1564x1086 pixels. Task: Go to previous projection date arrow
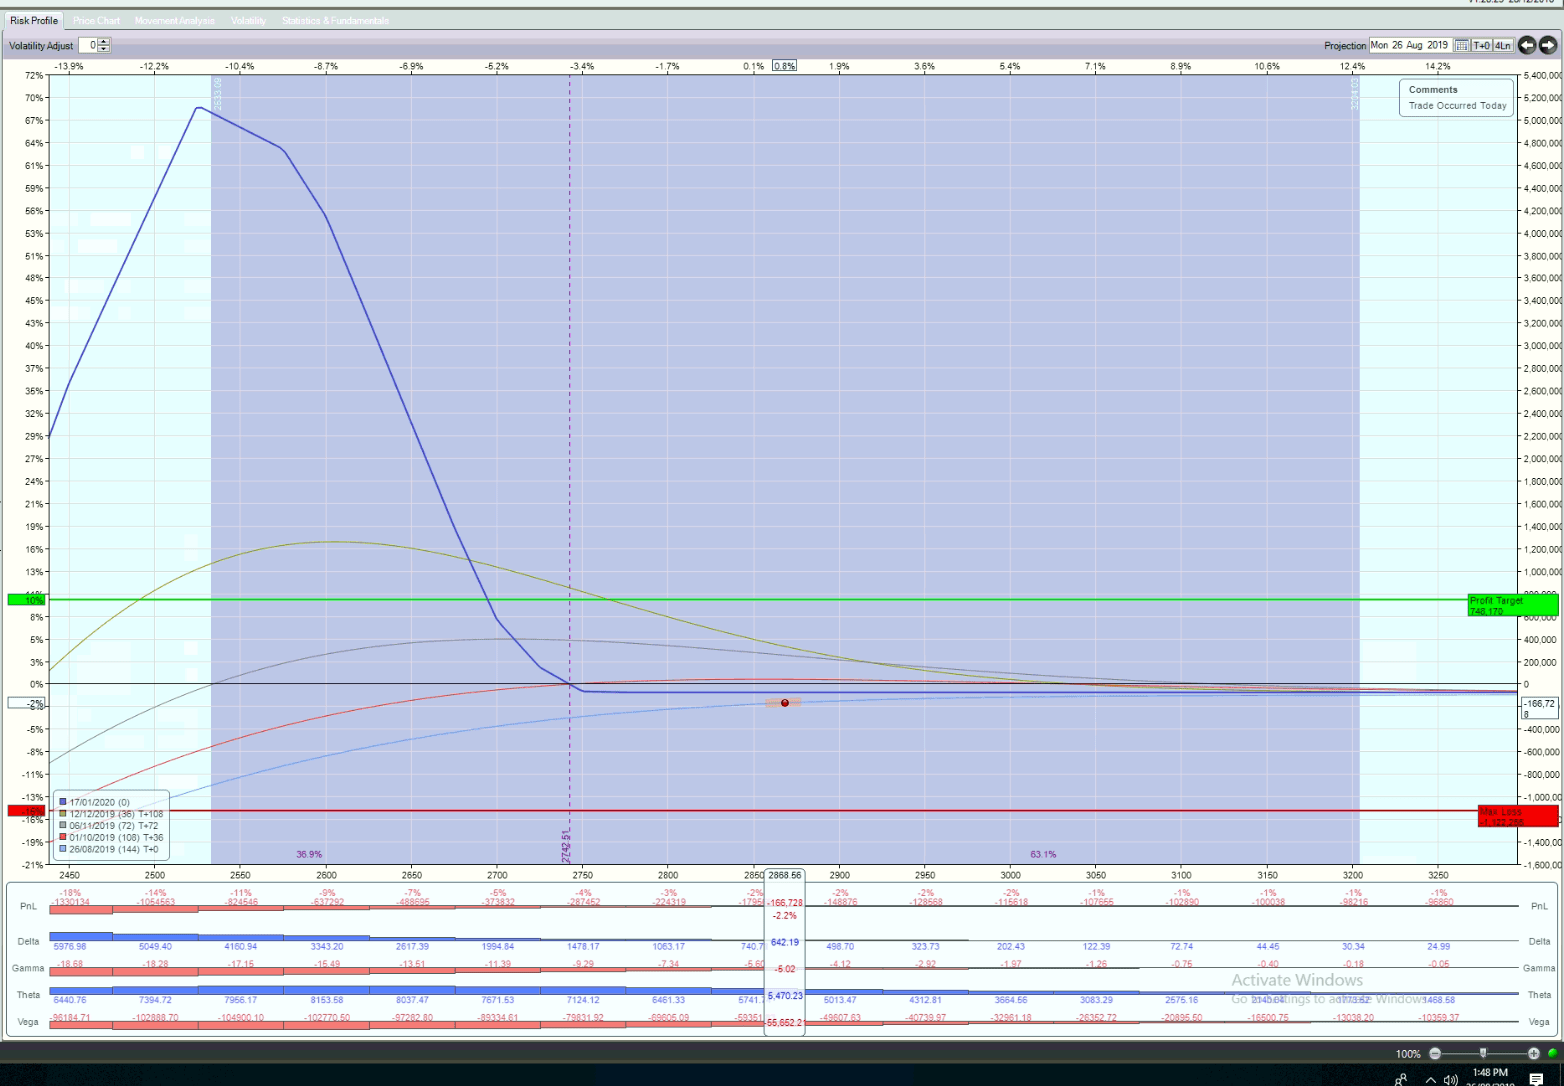click(1527, 45)
